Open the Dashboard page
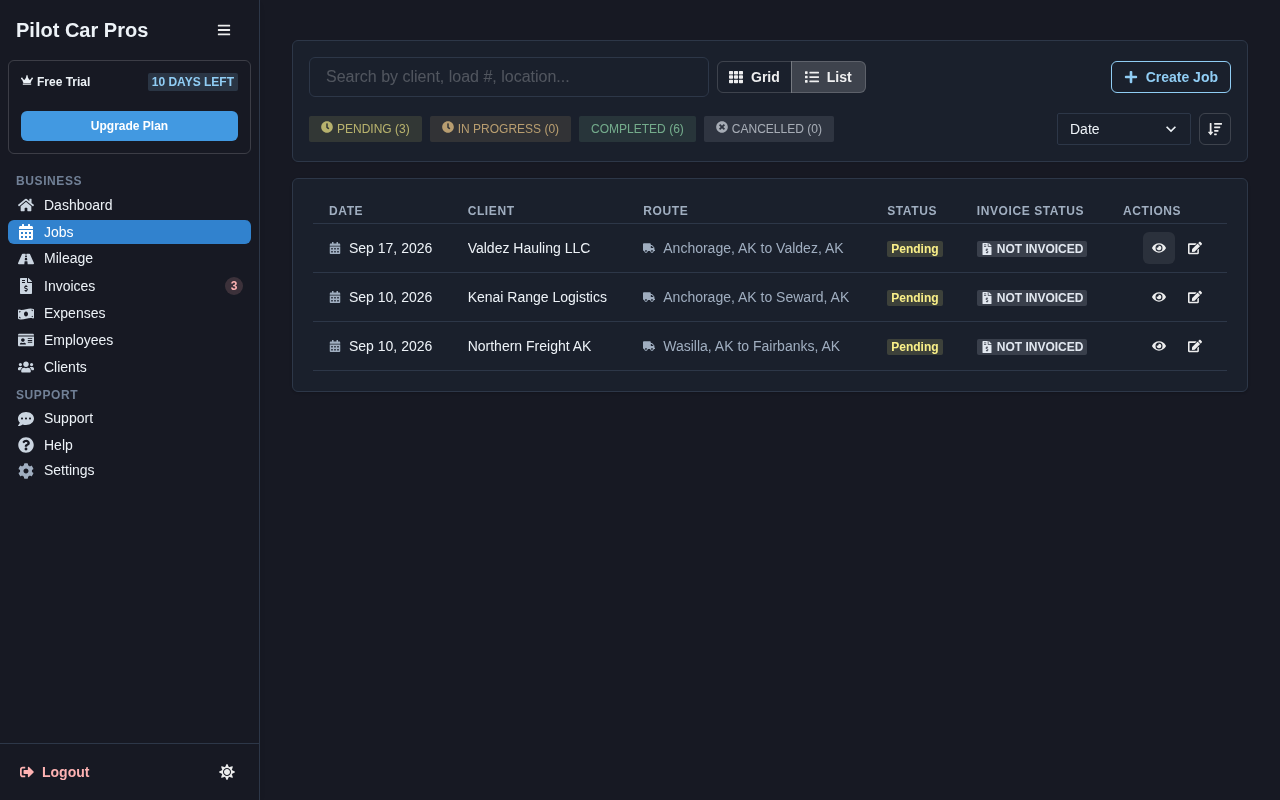This screenshot has width=1280, height=800. tap(129, 205)
